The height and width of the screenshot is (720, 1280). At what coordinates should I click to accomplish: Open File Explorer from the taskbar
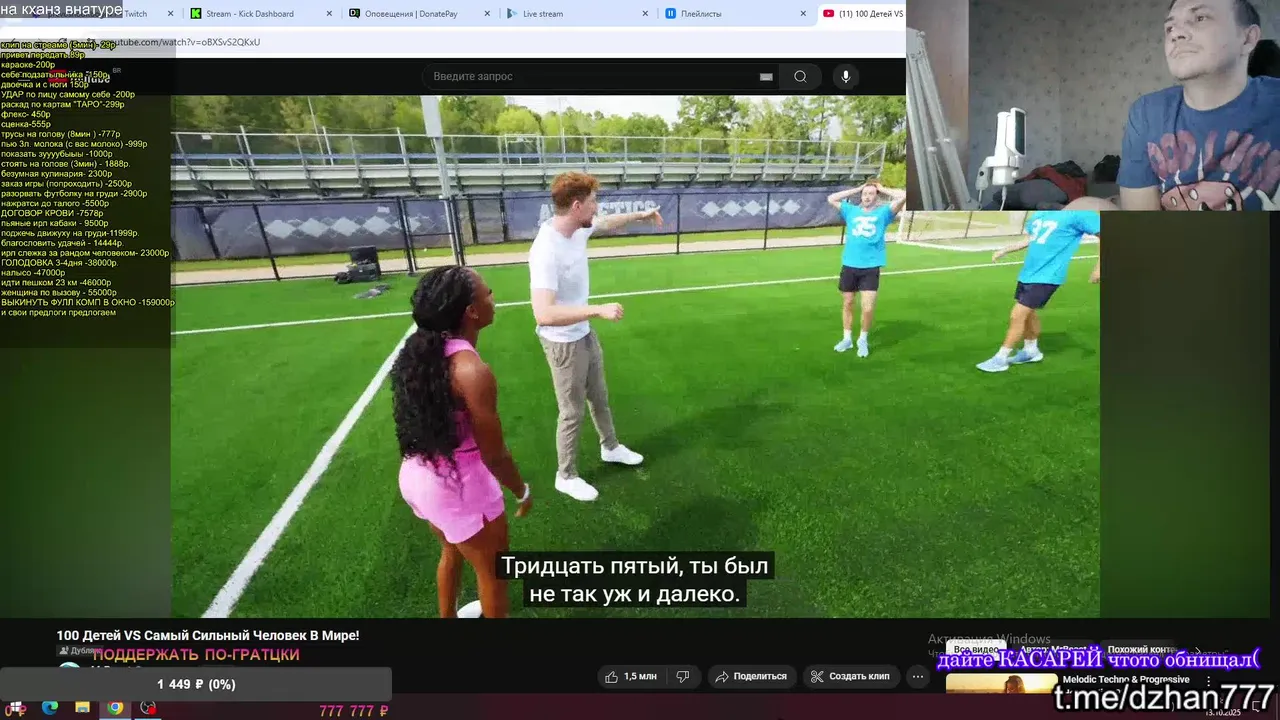(82, 708)
